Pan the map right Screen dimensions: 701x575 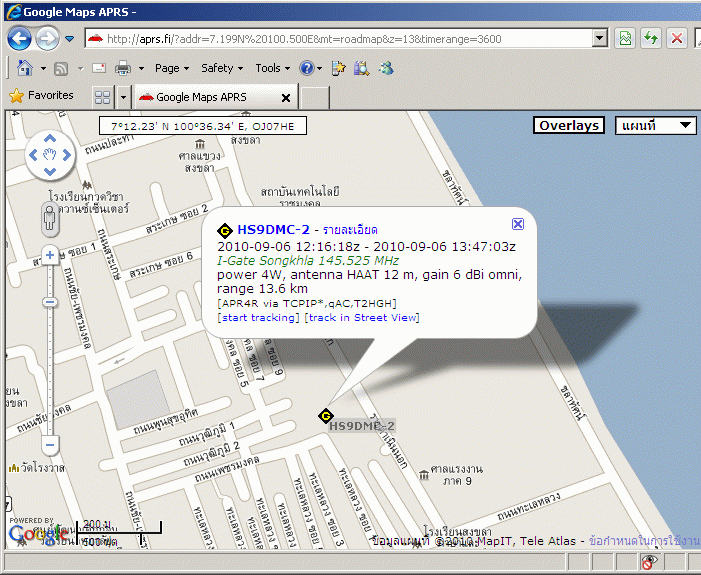[x=67, y=155]
